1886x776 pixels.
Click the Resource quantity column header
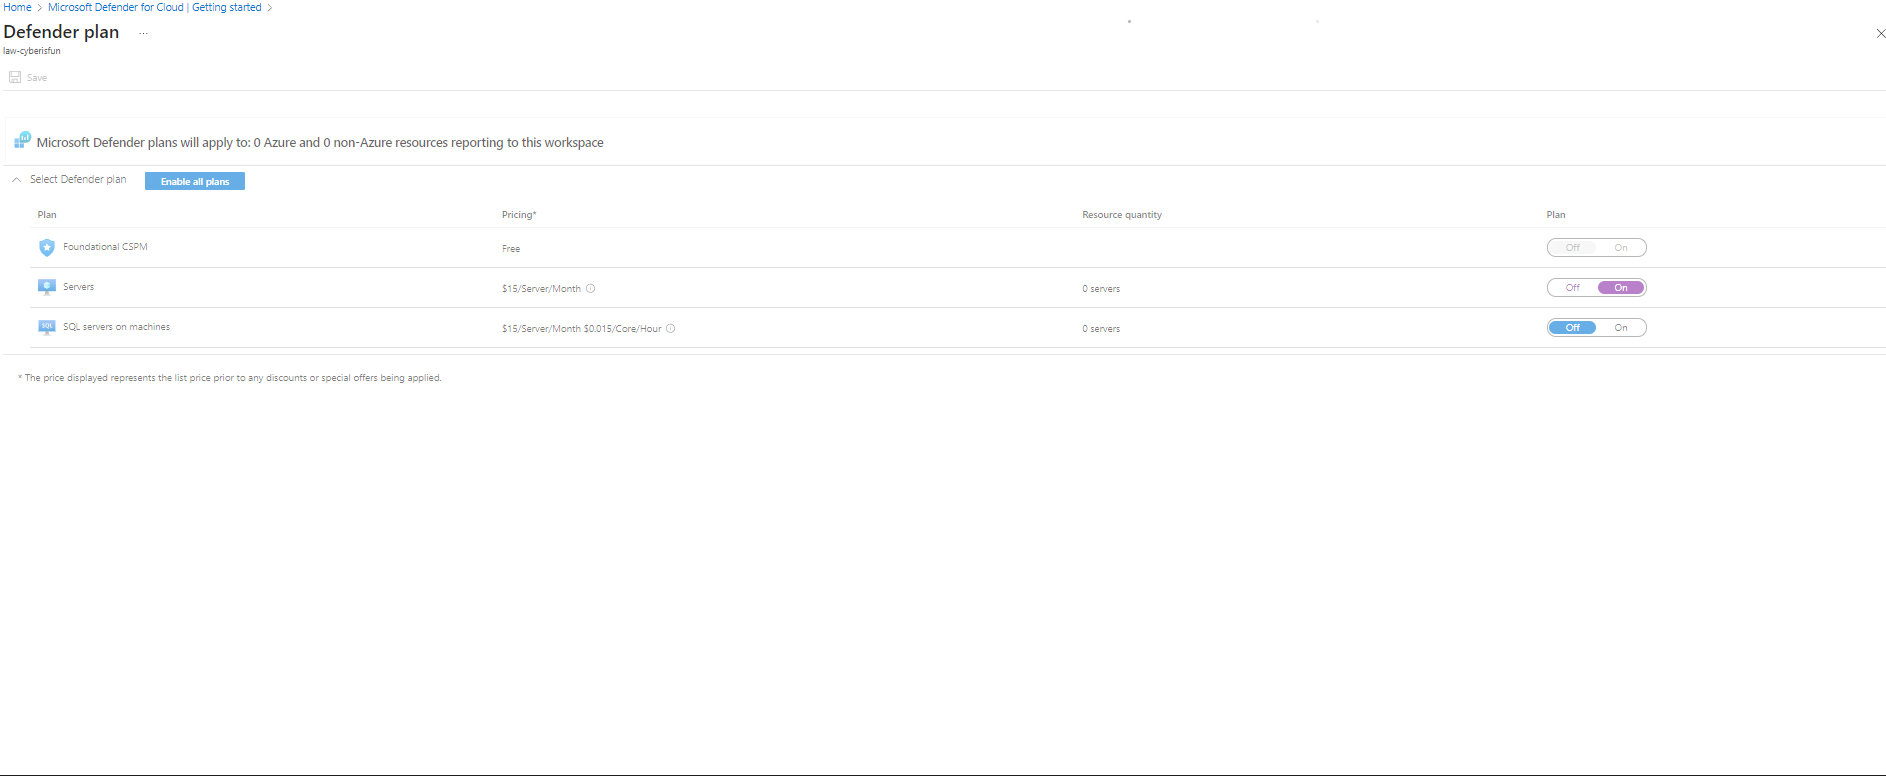(x=1122, y=215)
